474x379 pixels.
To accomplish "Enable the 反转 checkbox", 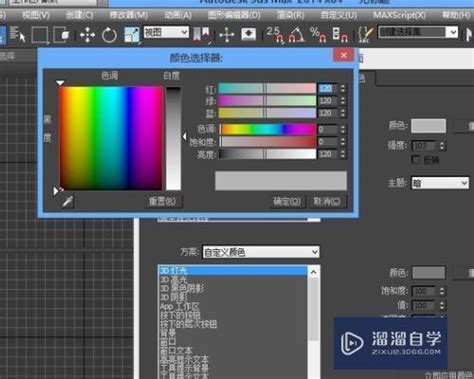I will [x=416, y=160].
